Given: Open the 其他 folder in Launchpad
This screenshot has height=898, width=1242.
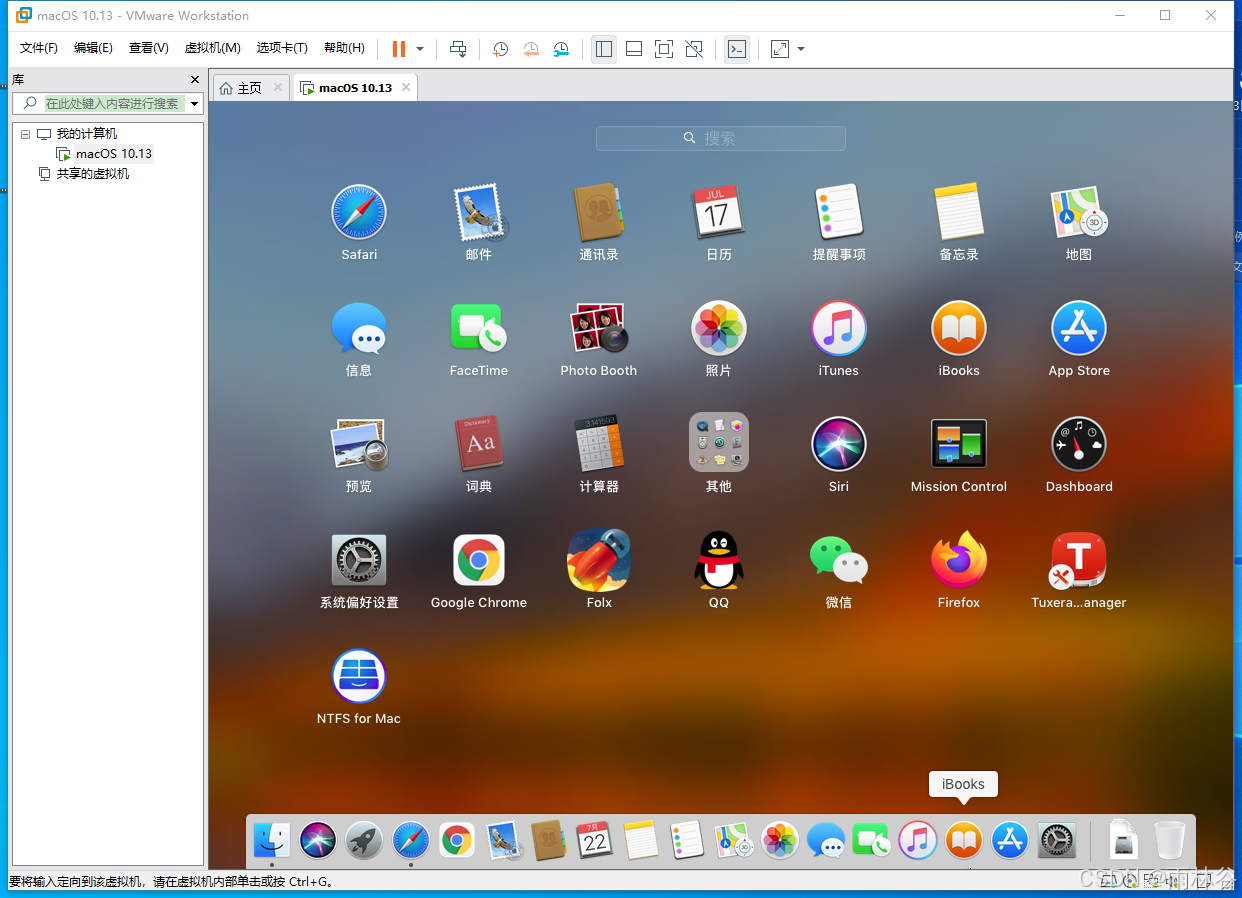Looking at the screenshot, I should 718,442.
